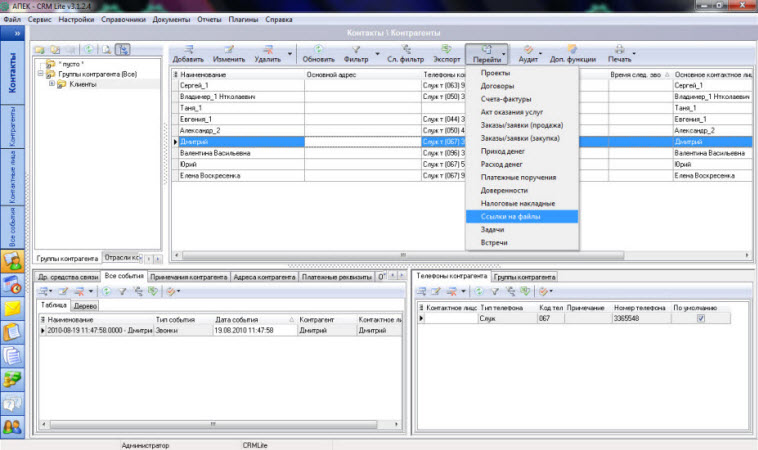Click the Аудит toolbar button
Image resolution: width=758 pixels, height=450 pixels.
pos(528,54)
